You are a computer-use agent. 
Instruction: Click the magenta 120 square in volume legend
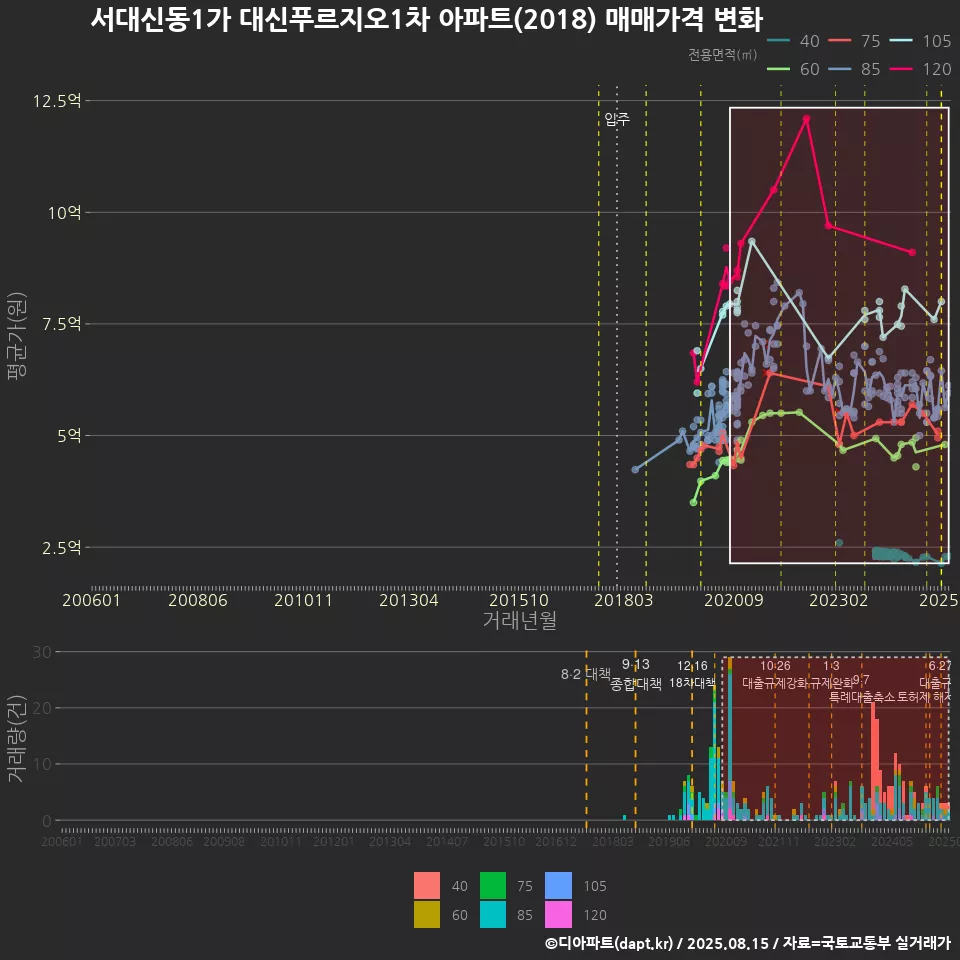coord(558,914)
